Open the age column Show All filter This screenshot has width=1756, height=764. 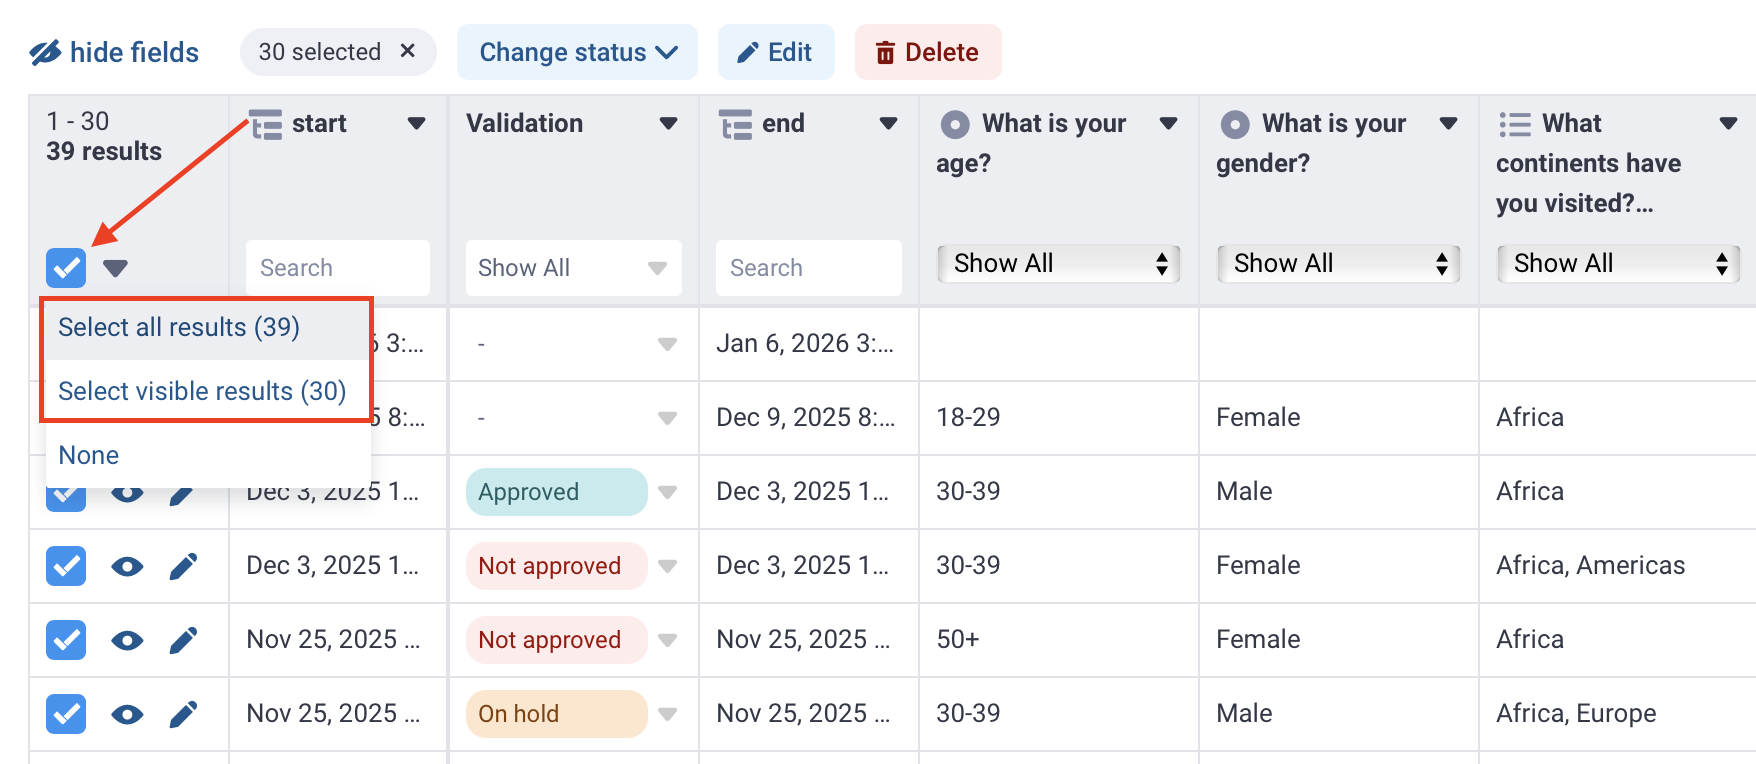pos(1058,264)
